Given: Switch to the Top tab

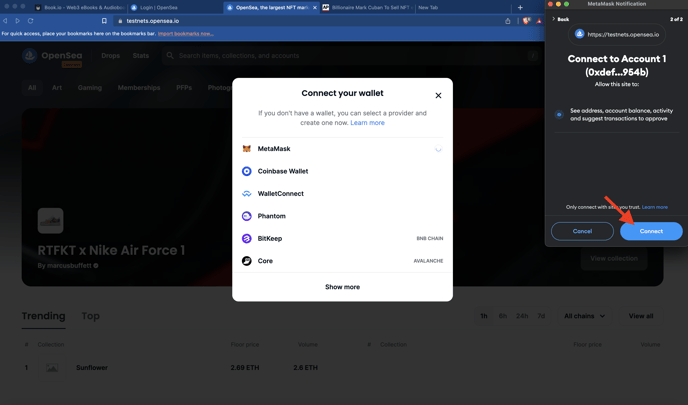Looking at the screenshot, I should point(90,316).
